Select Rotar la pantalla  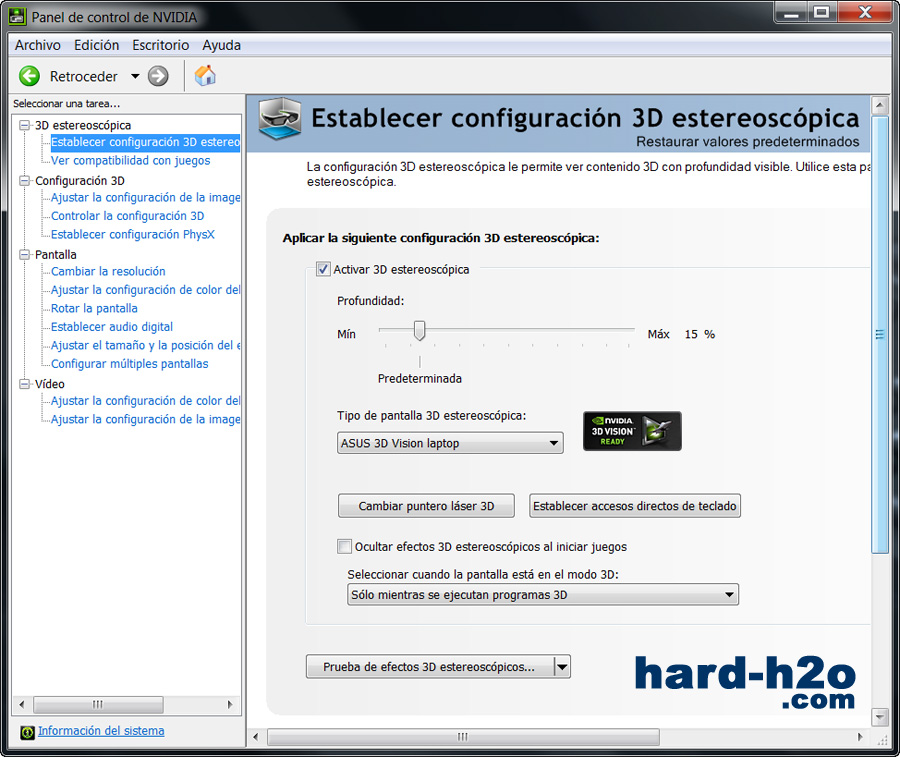pos(94,308)
